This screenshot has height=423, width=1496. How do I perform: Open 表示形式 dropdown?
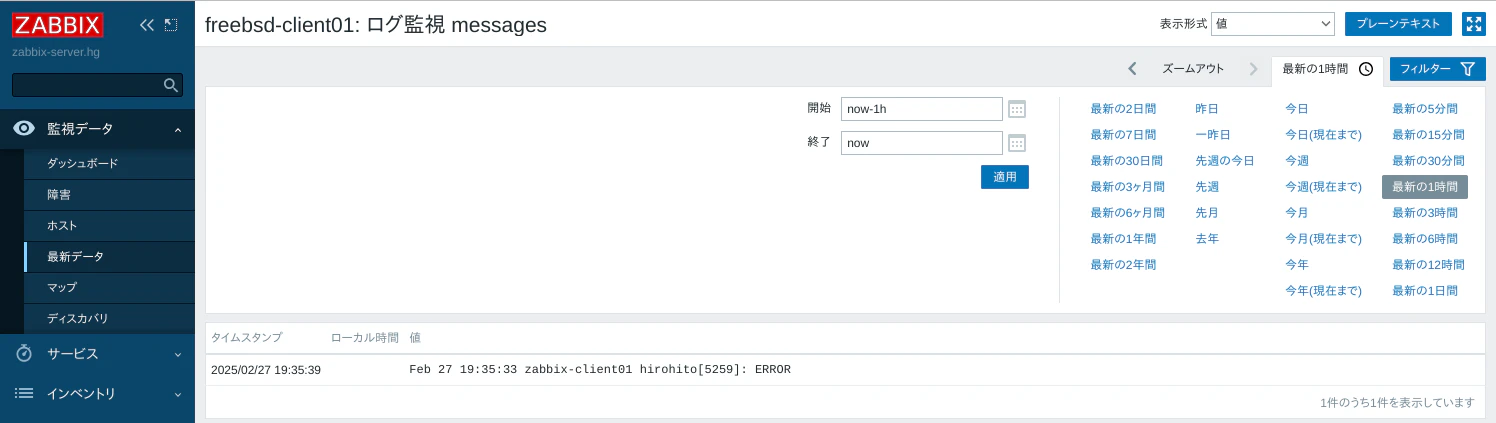[x=1273, y=24]
